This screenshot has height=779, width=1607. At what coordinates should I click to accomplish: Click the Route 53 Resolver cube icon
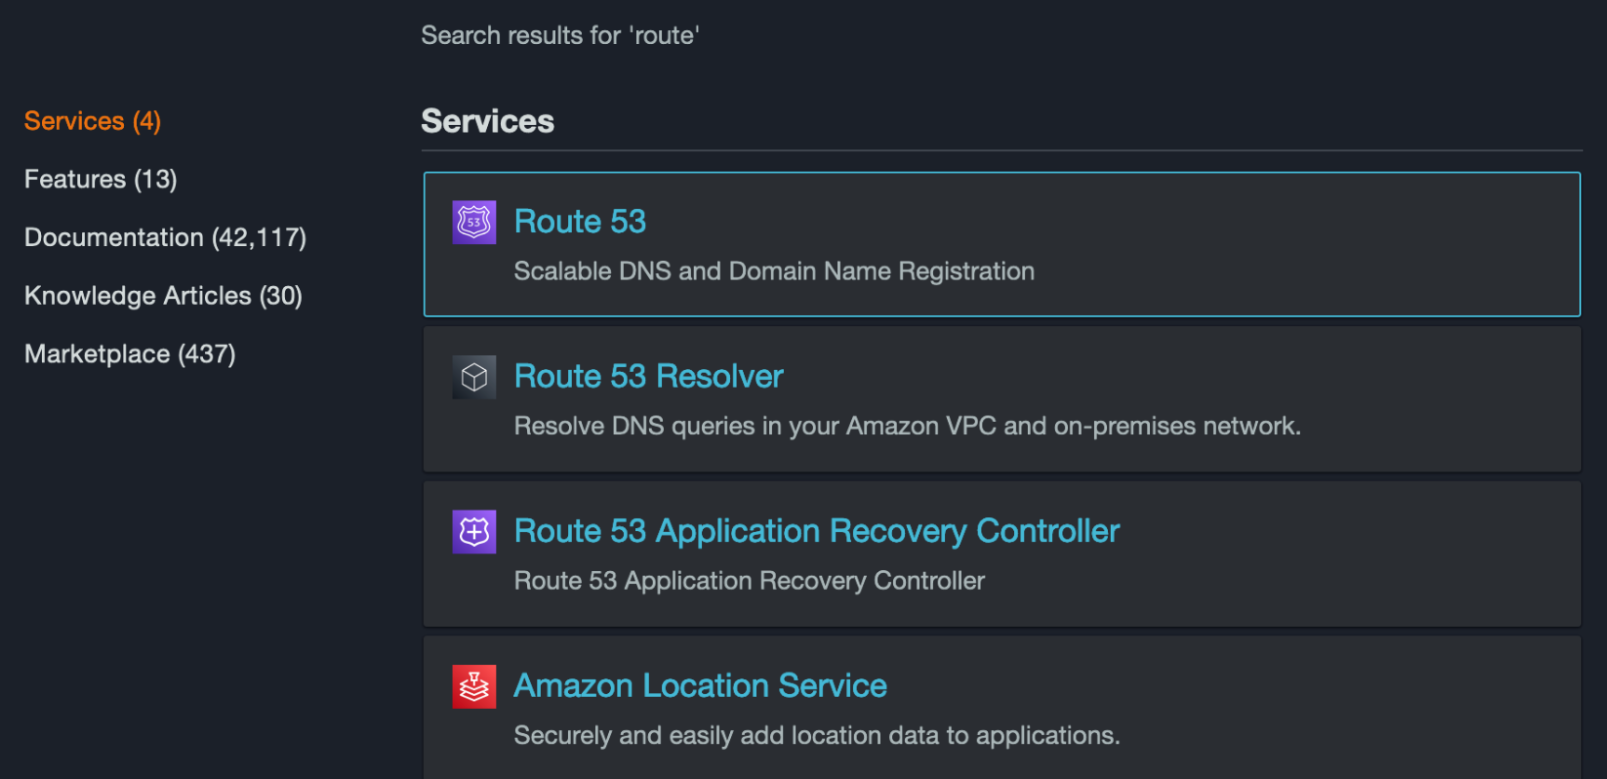(474, 376)
